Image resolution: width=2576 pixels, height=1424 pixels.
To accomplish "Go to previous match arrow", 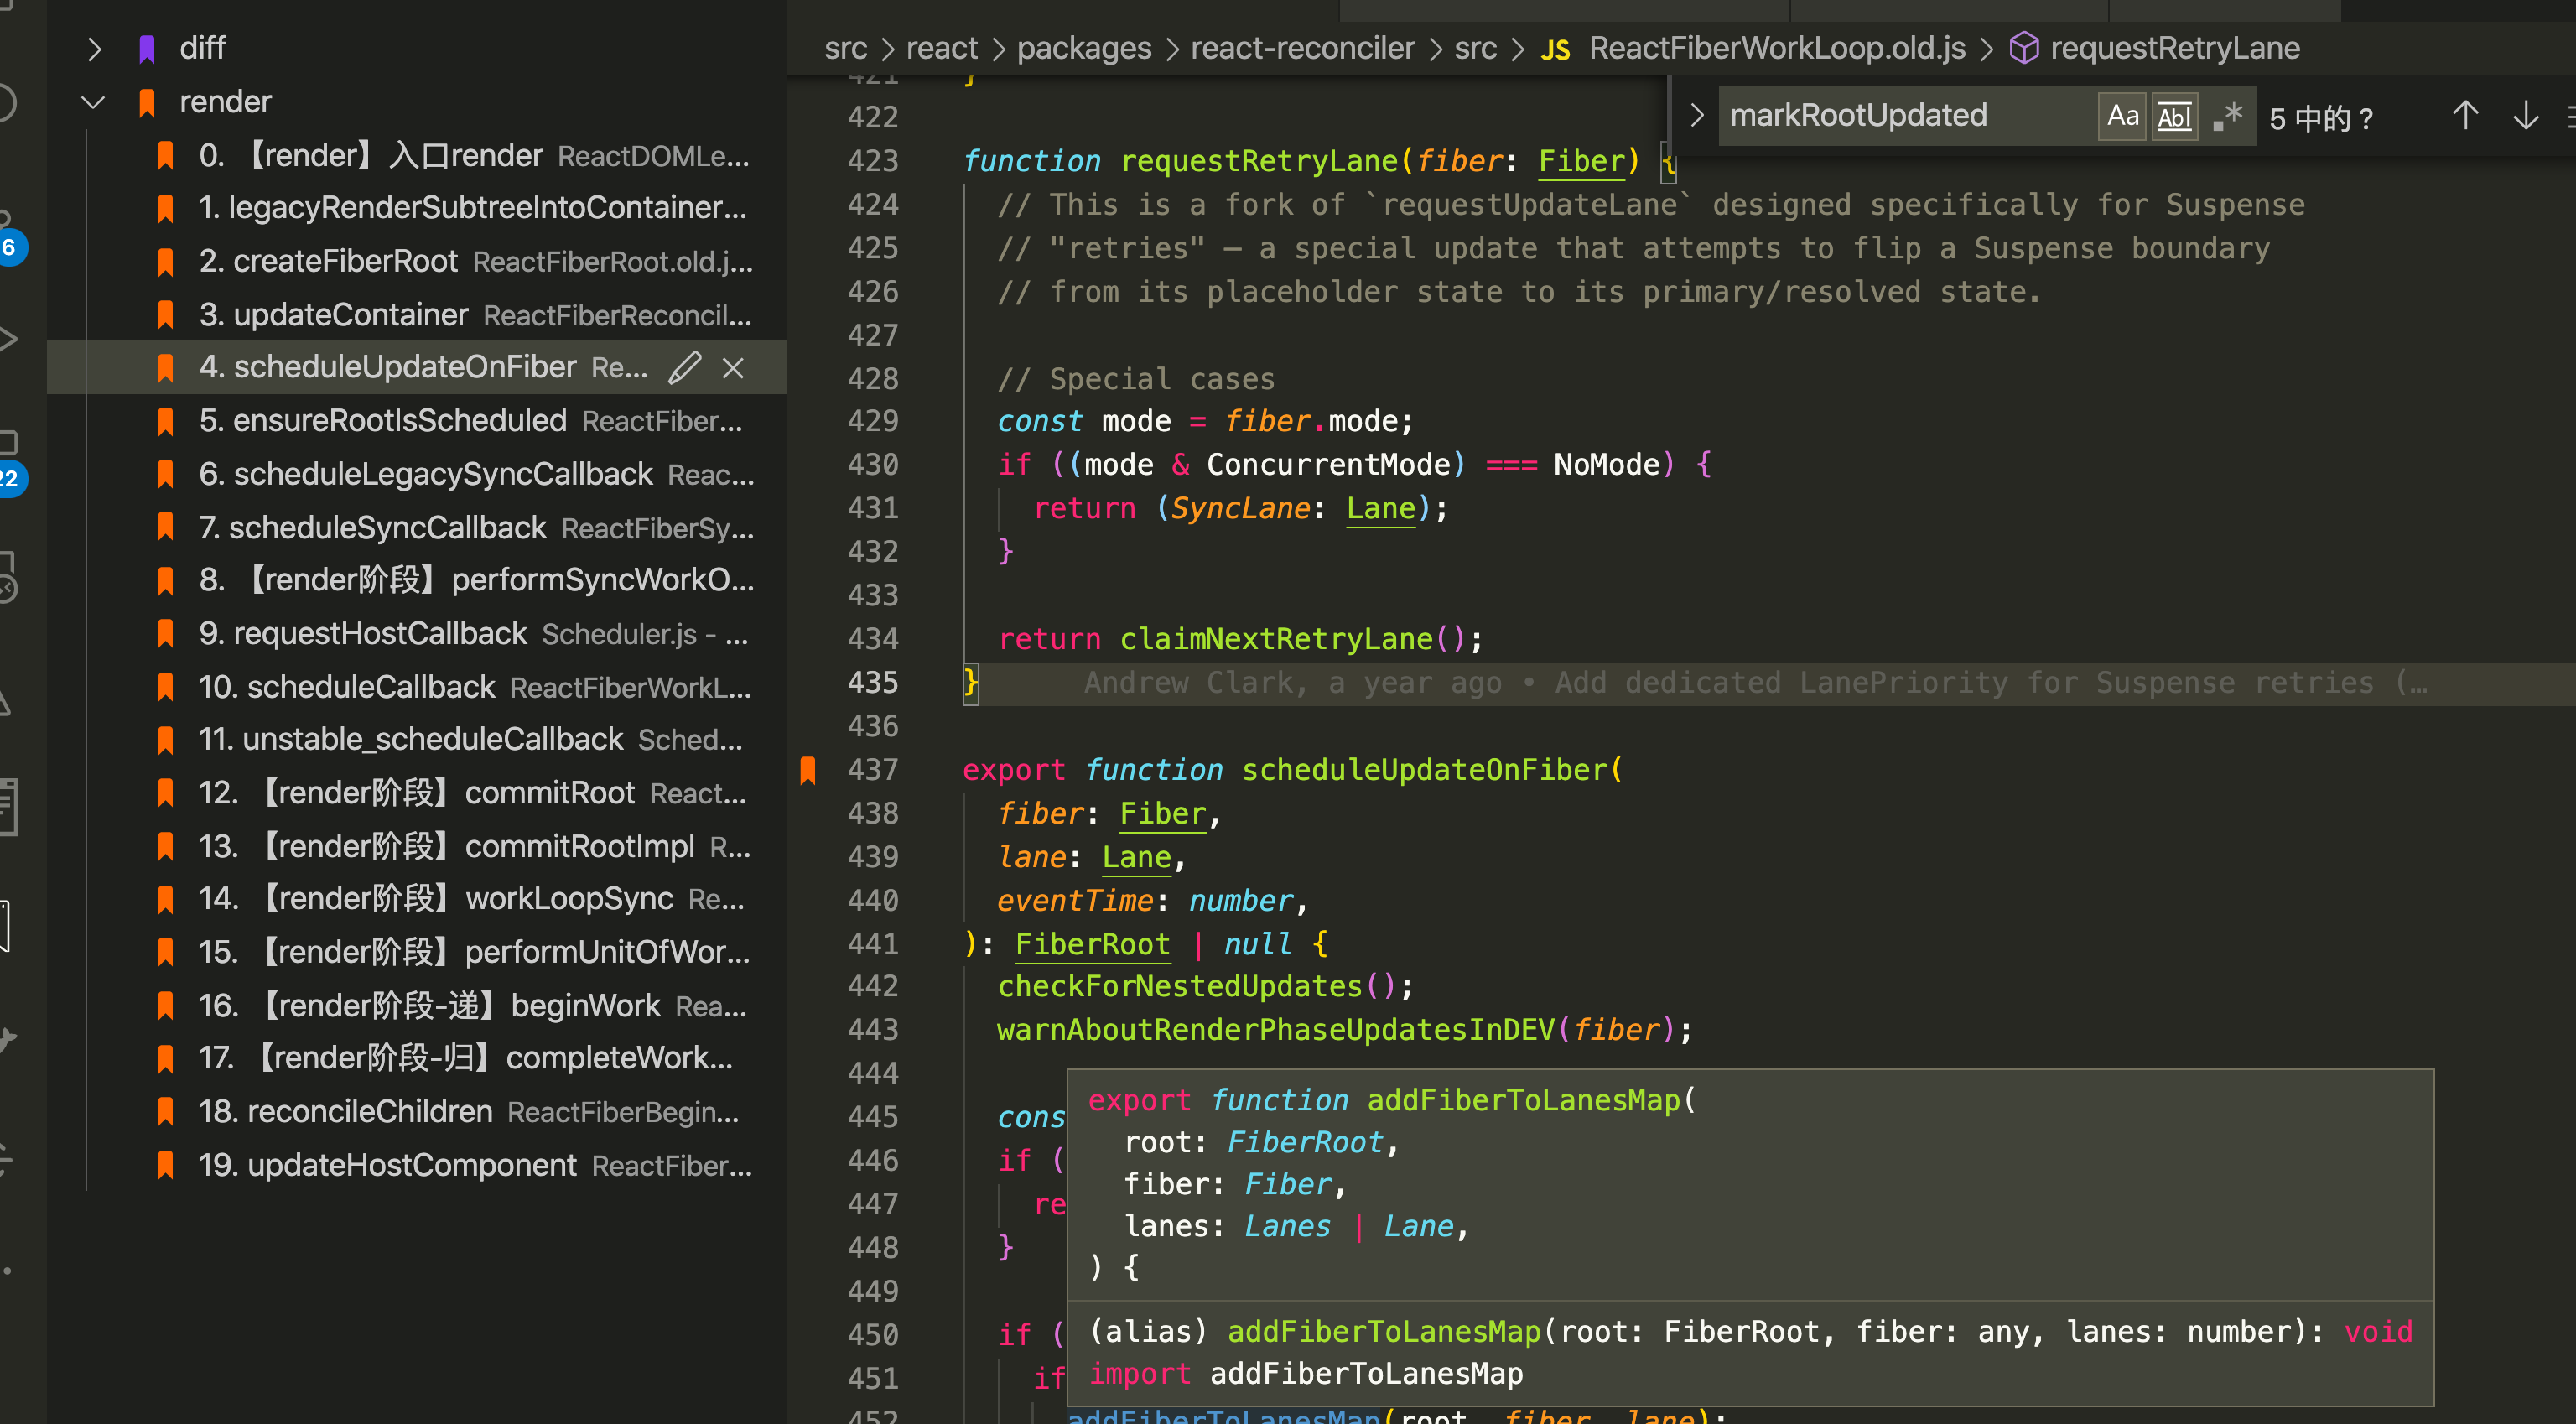I will coord(2465,116).
